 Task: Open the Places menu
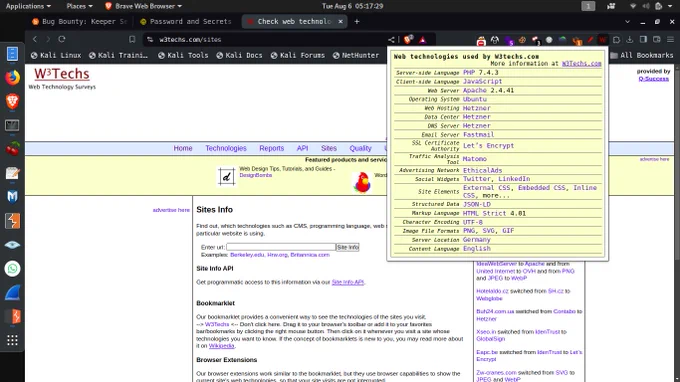79,6
